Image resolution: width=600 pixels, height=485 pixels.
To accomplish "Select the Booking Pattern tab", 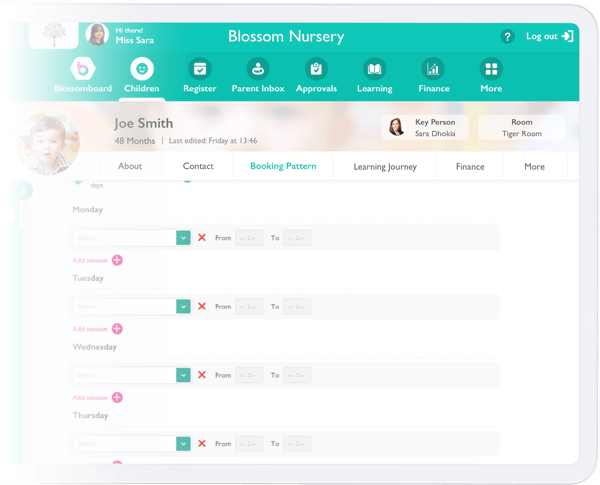I will pos(283,166).
